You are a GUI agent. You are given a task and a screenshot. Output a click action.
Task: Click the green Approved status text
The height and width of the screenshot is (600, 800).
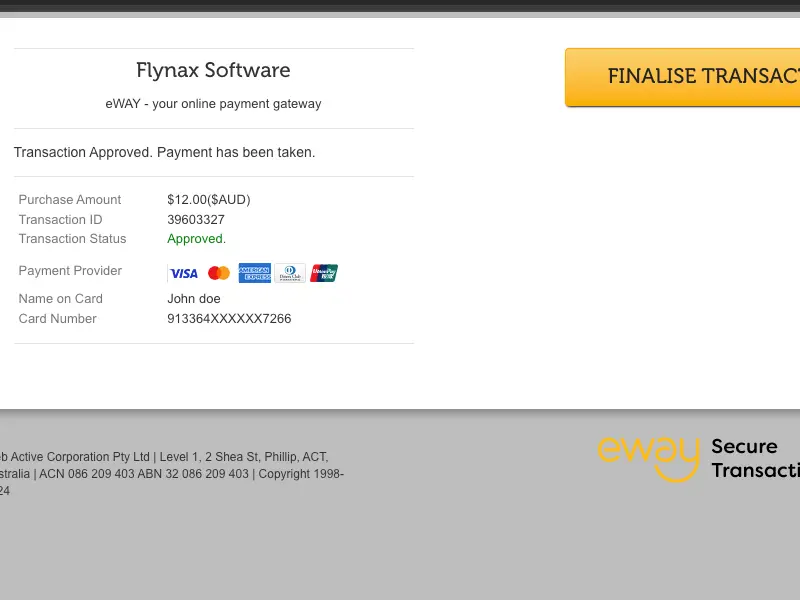pos(196,239)
